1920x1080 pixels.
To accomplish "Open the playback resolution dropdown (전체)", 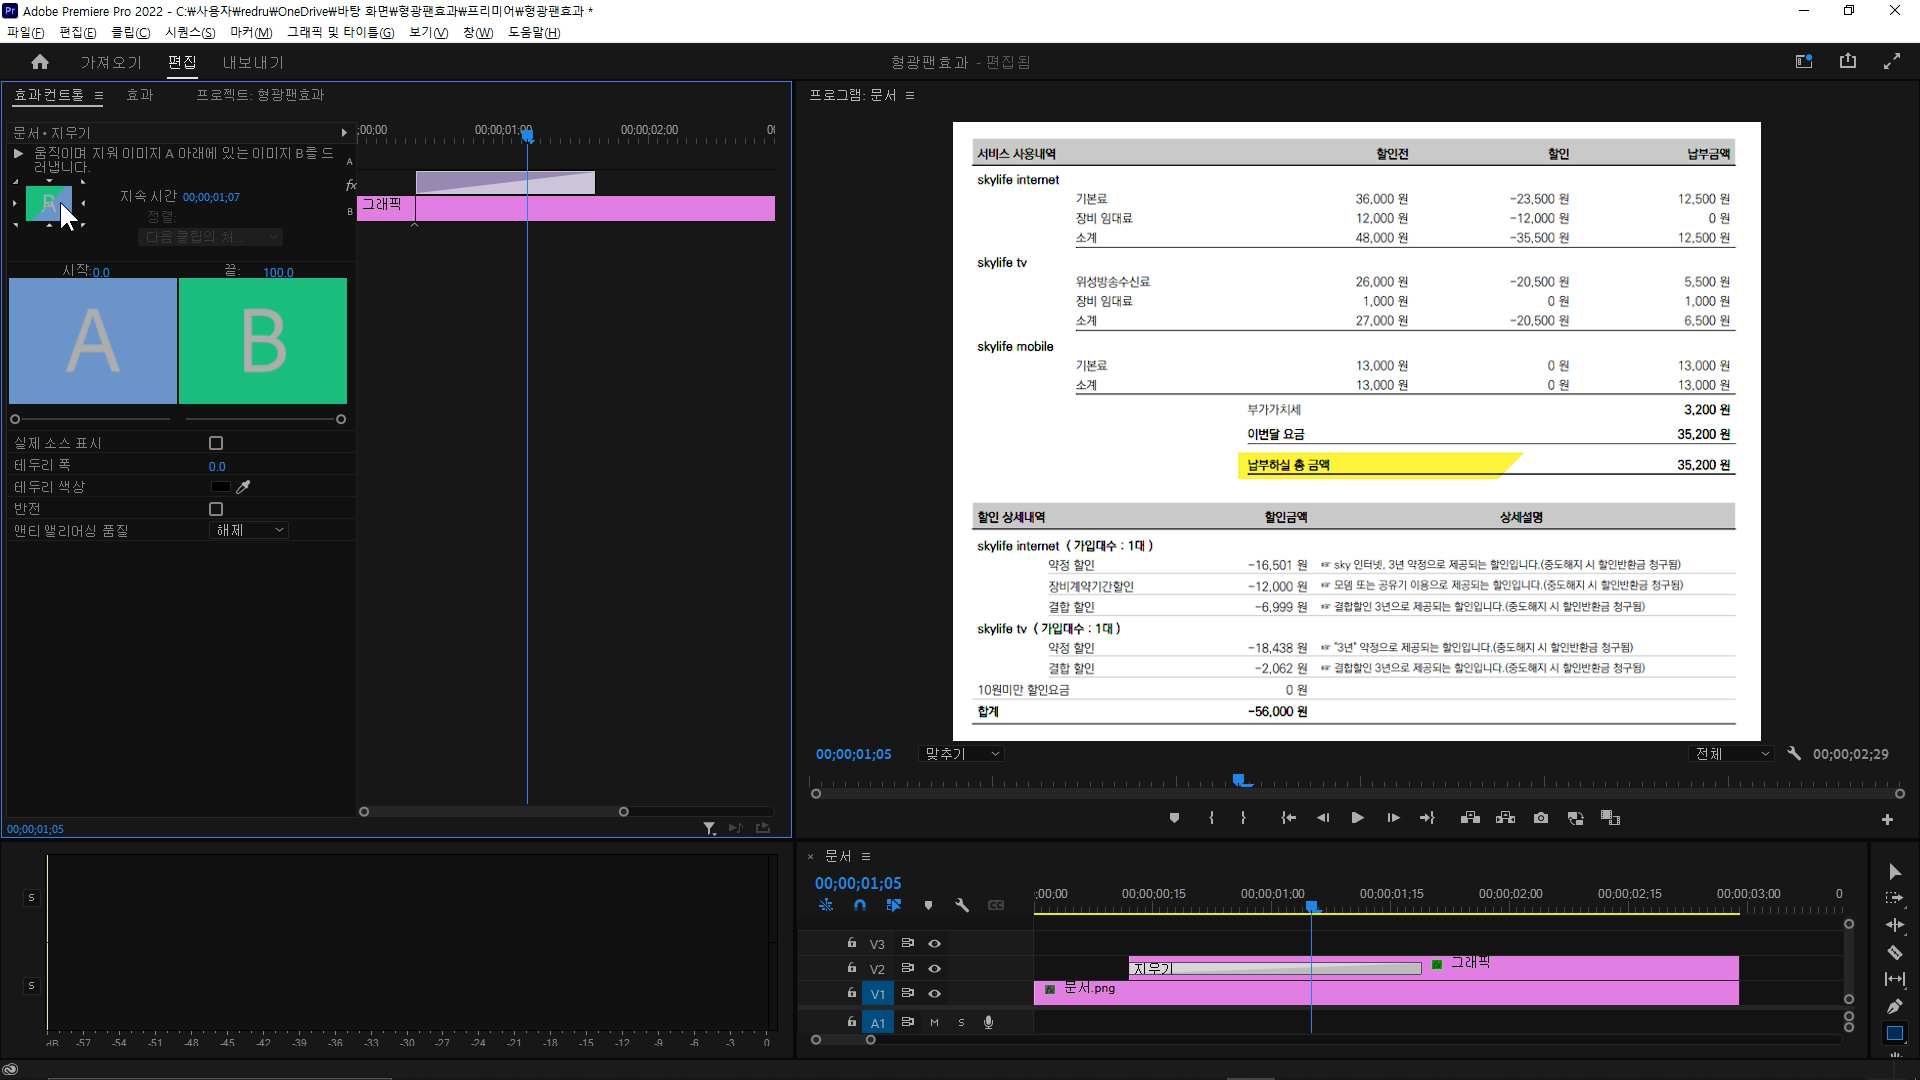I will pos(1731,754).
